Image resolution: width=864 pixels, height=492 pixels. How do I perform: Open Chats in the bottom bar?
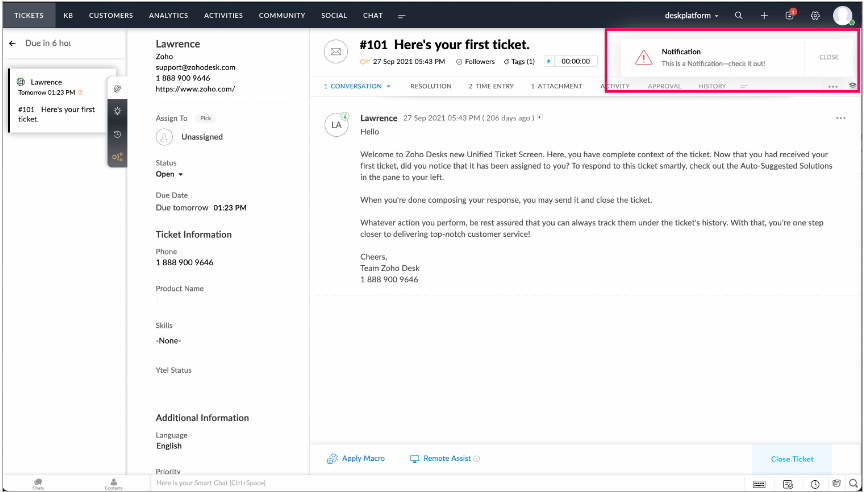38,484
